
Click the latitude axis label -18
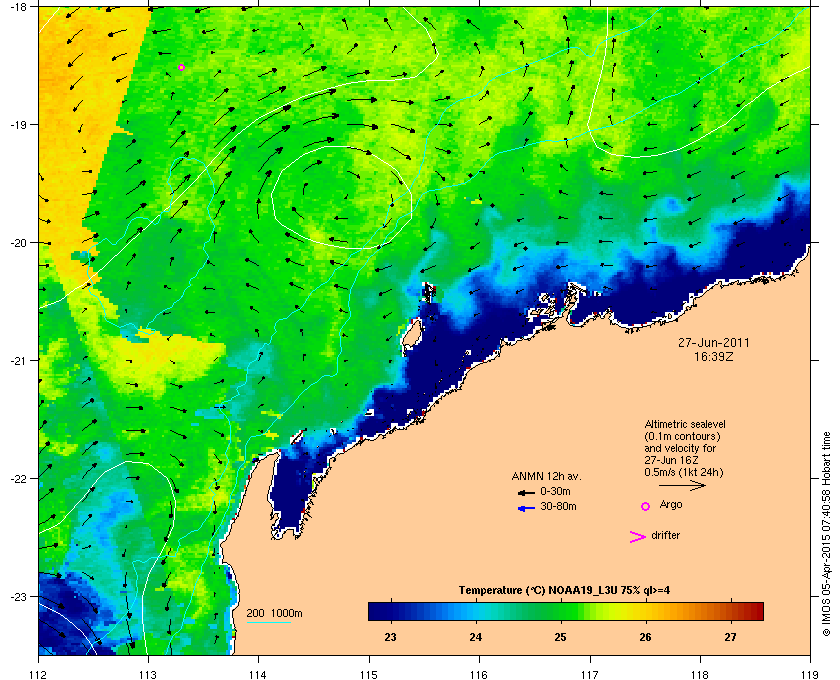(18, 6)
